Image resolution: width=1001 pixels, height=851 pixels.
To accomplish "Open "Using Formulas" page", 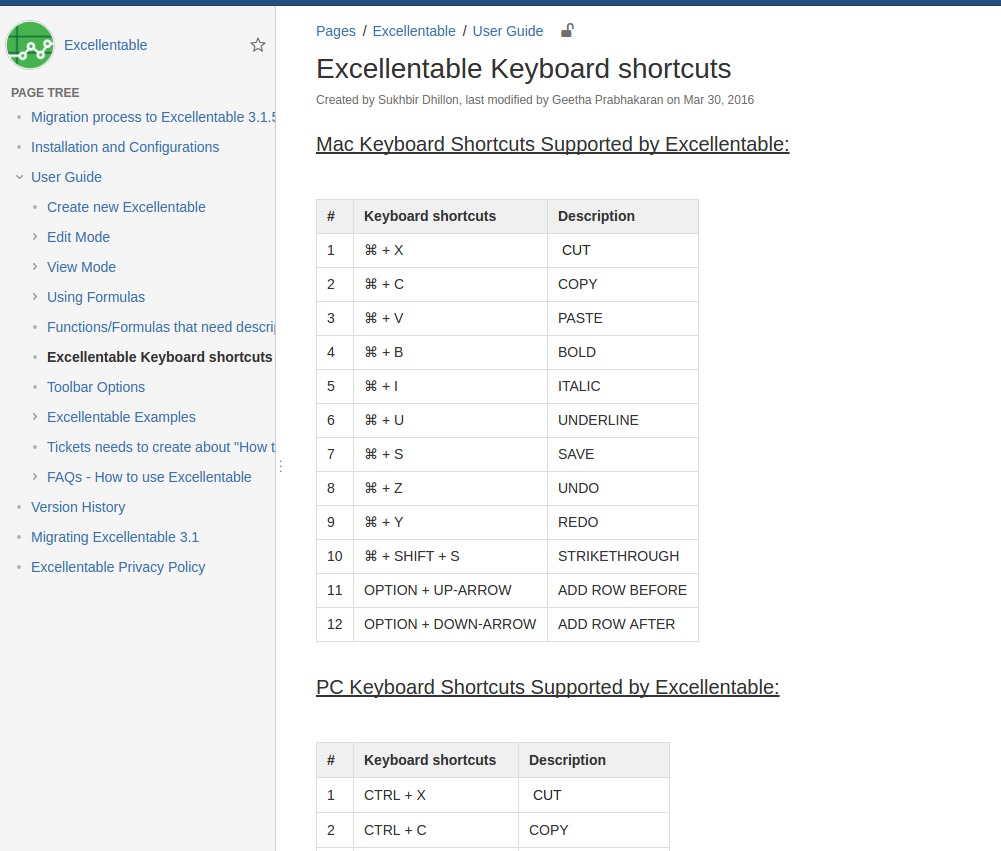I will point(95,297).
